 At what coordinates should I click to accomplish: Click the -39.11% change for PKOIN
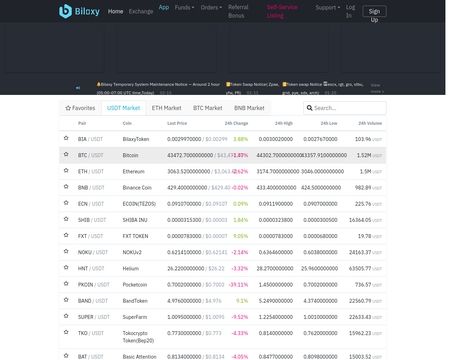pos(238,285)
